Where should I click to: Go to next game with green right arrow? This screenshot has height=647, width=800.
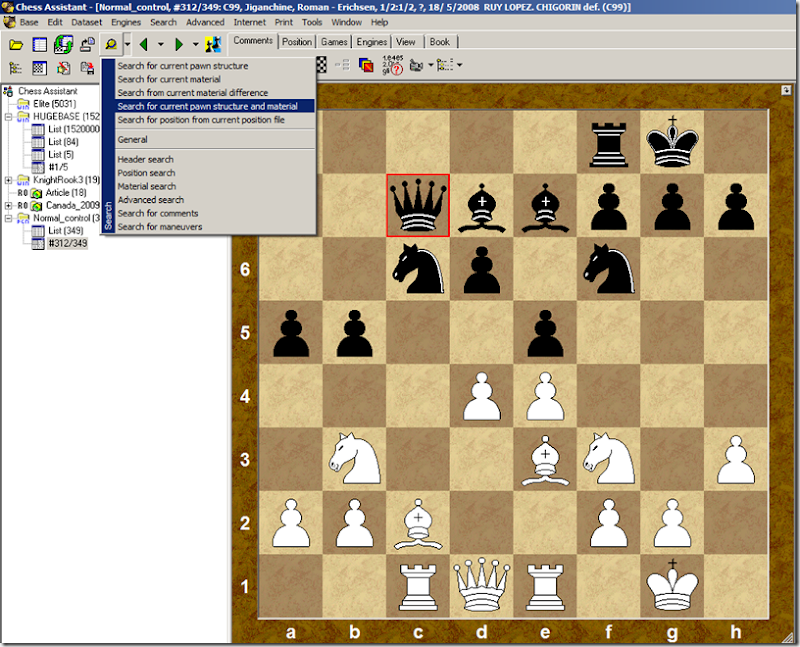click(x=179, y=45)
